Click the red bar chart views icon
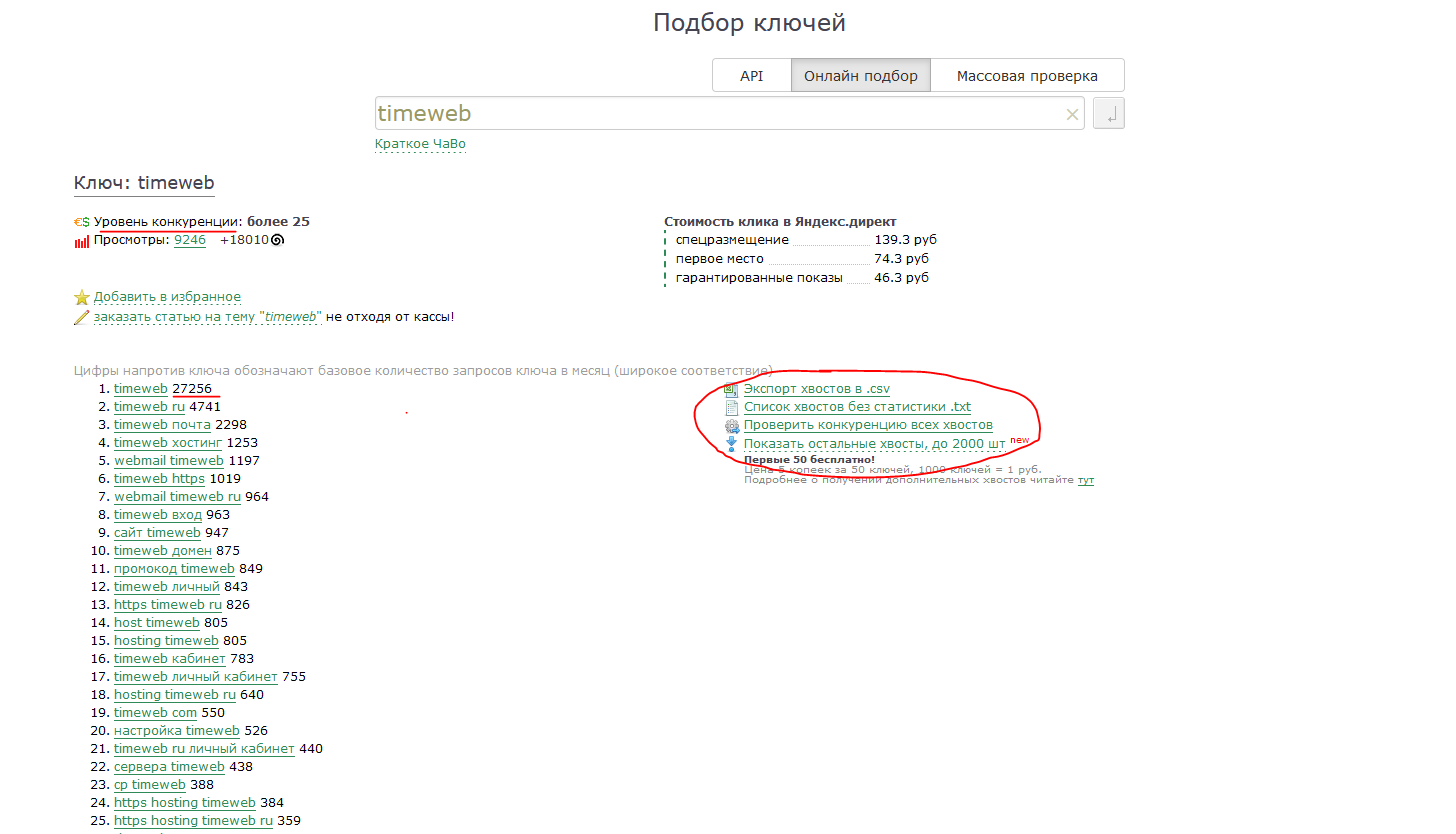1456x834 pixels. [82, 241]
